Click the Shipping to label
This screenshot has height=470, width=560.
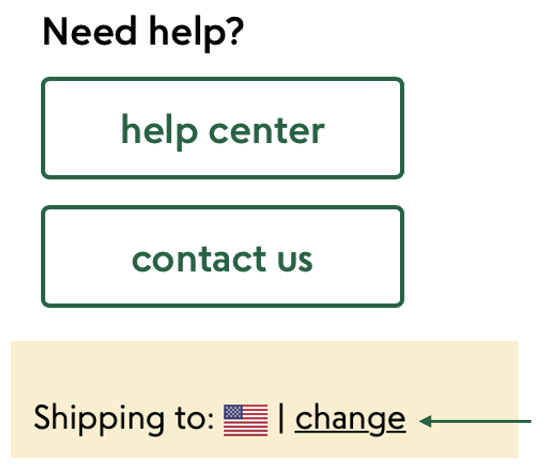(x=124, y=419)
